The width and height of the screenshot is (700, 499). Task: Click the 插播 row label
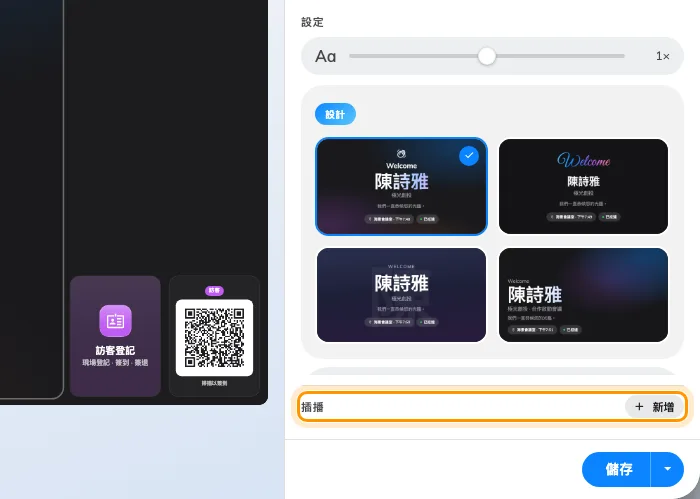(x=312, y=407)
